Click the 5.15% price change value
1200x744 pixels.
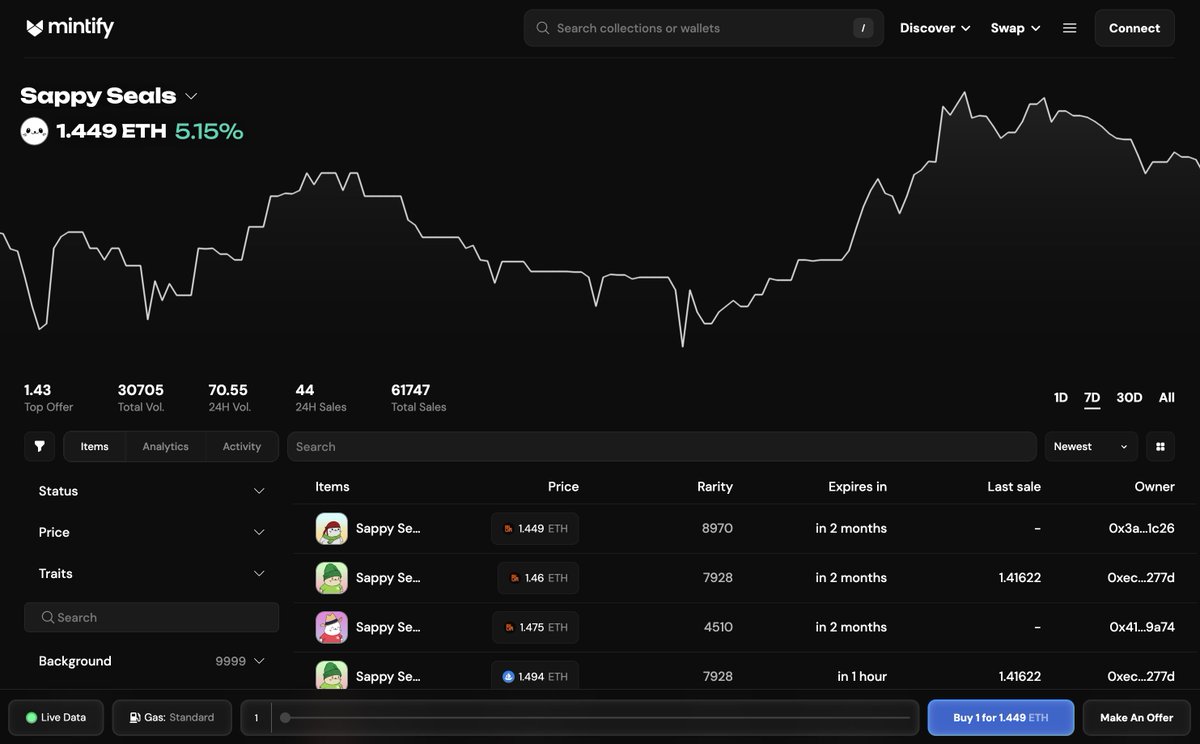pyautogui.click(x=209, y=131)
